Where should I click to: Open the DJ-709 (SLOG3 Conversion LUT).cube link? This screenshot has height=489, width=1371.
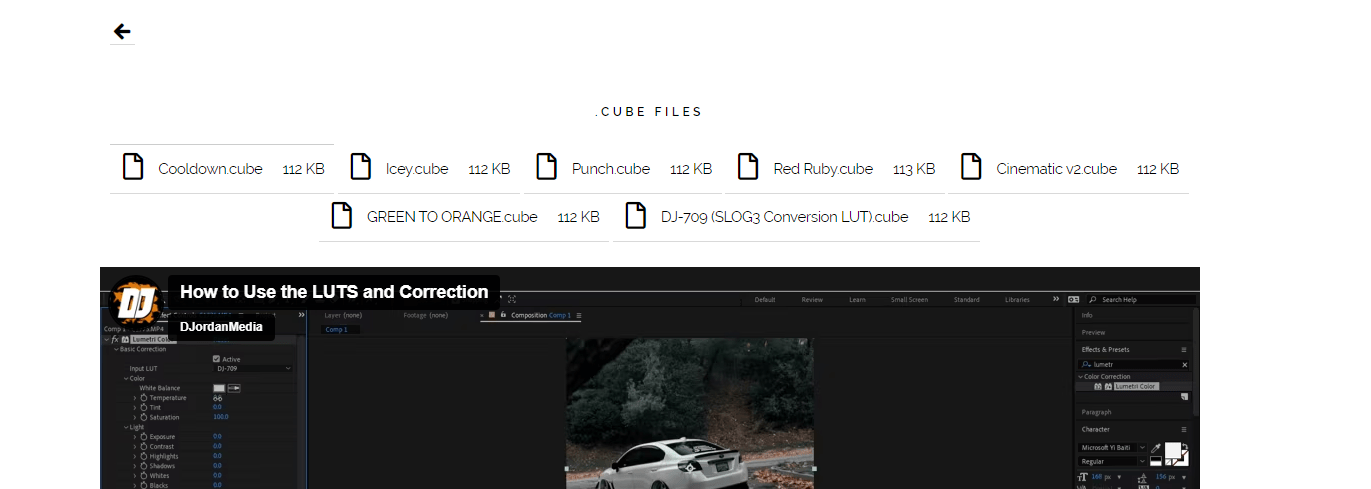pyautogui.click(x=784, y=217)
